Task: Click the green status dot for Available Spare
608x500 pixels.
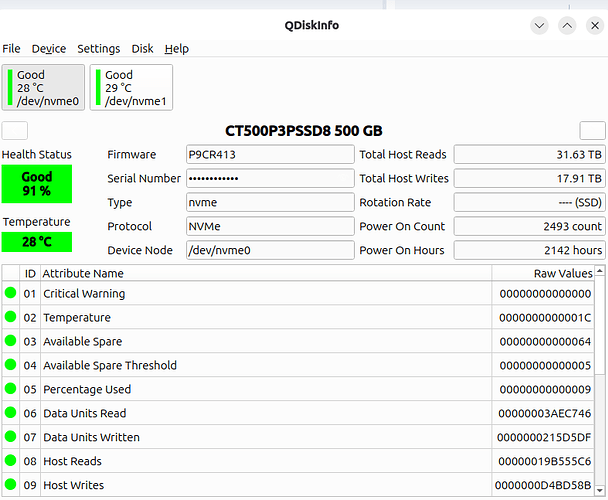Action: pyautogui.click(x=10, y=341)
